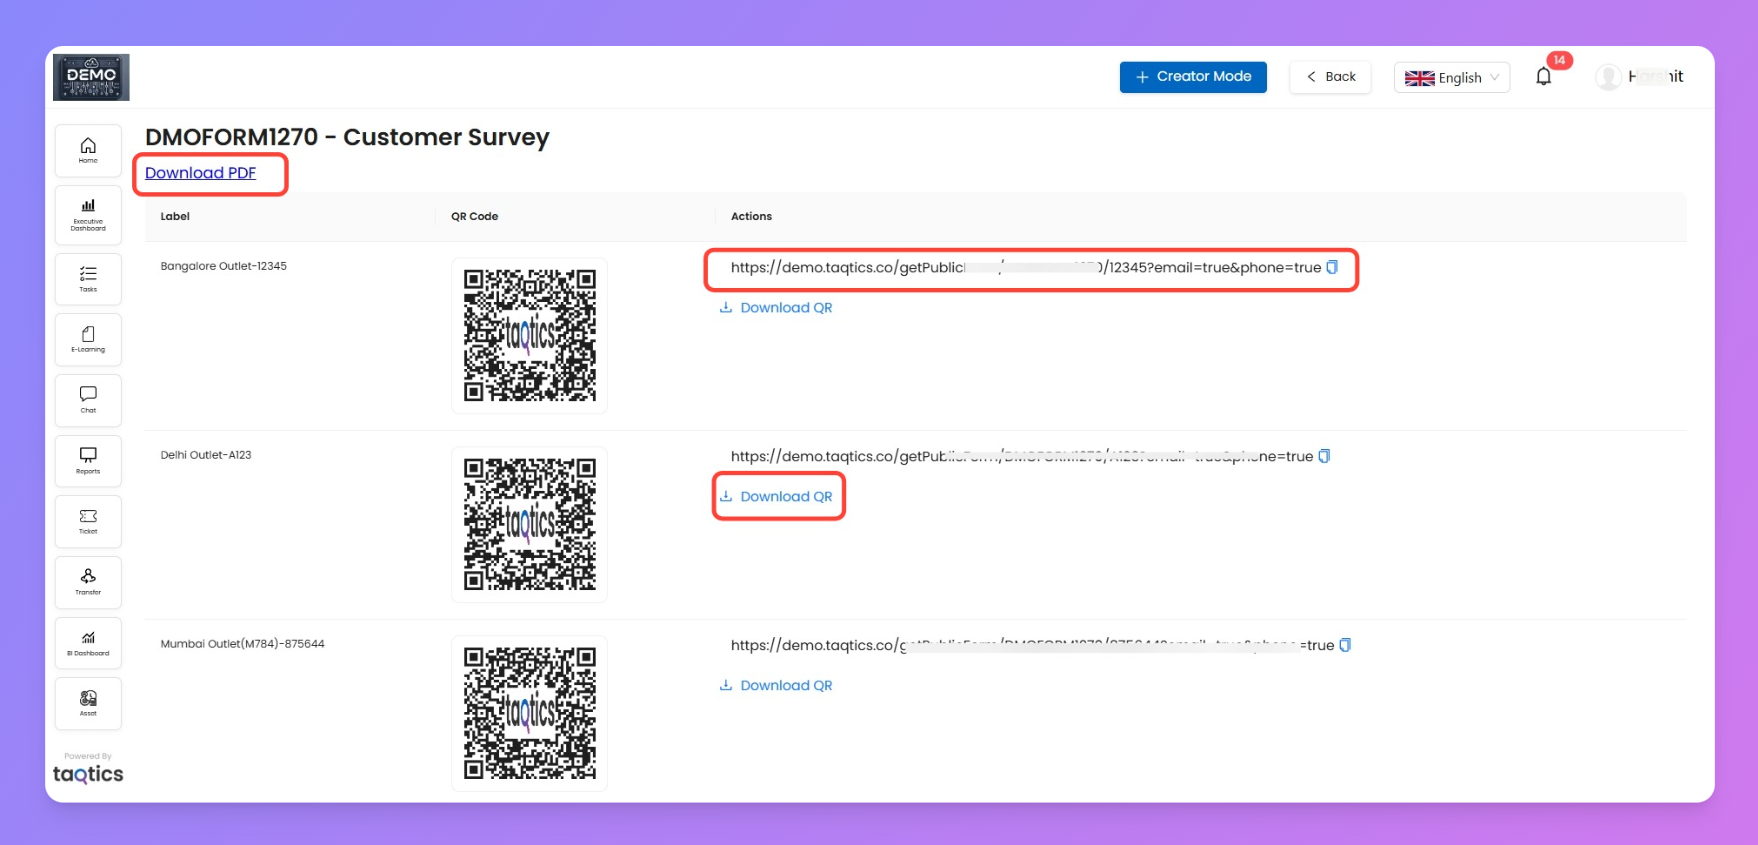
Task: Click the DMOFORM1270 - Customer Survey title
Action: [347, 137]
